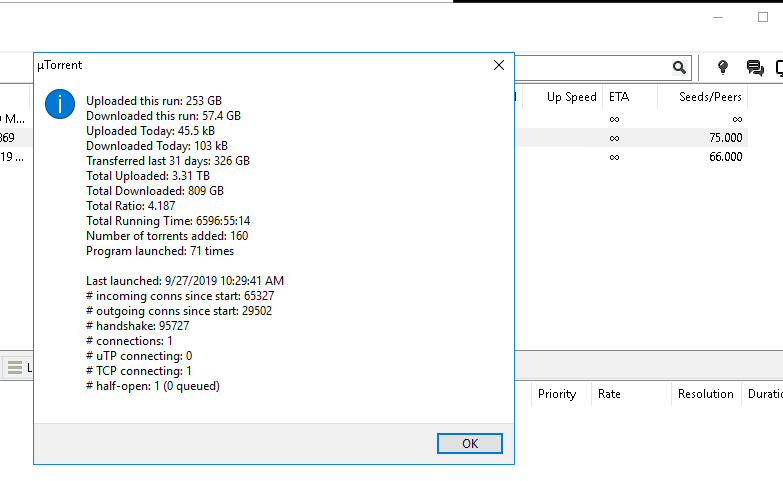The width and height of the screenshot is (783, 481).
Task: Click the search magnifier icon
Action: click(x=679, y=67)
